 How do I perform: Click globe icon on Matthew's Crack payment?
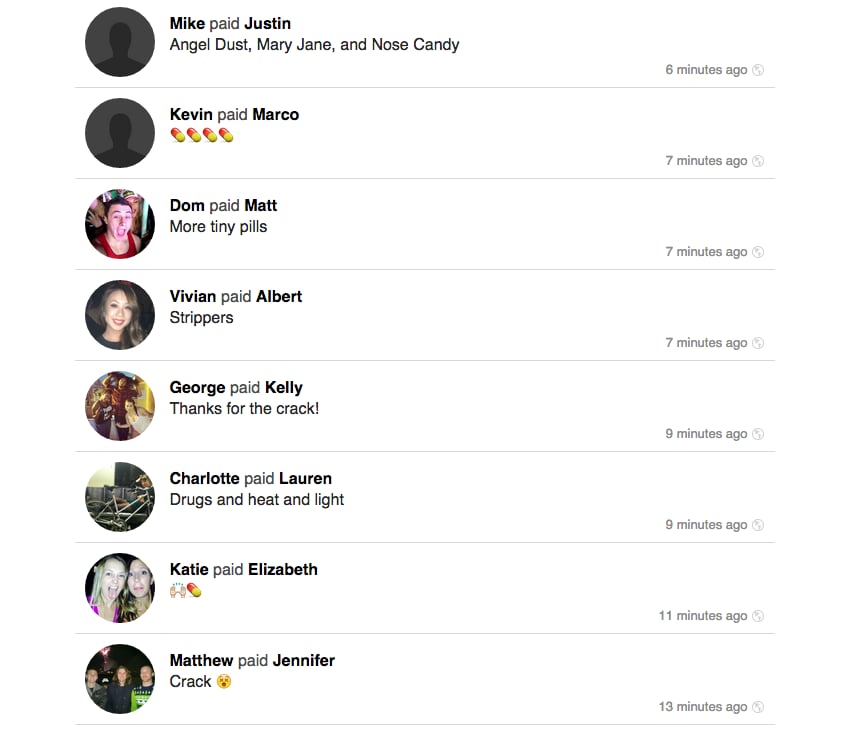tap(758, 707)
